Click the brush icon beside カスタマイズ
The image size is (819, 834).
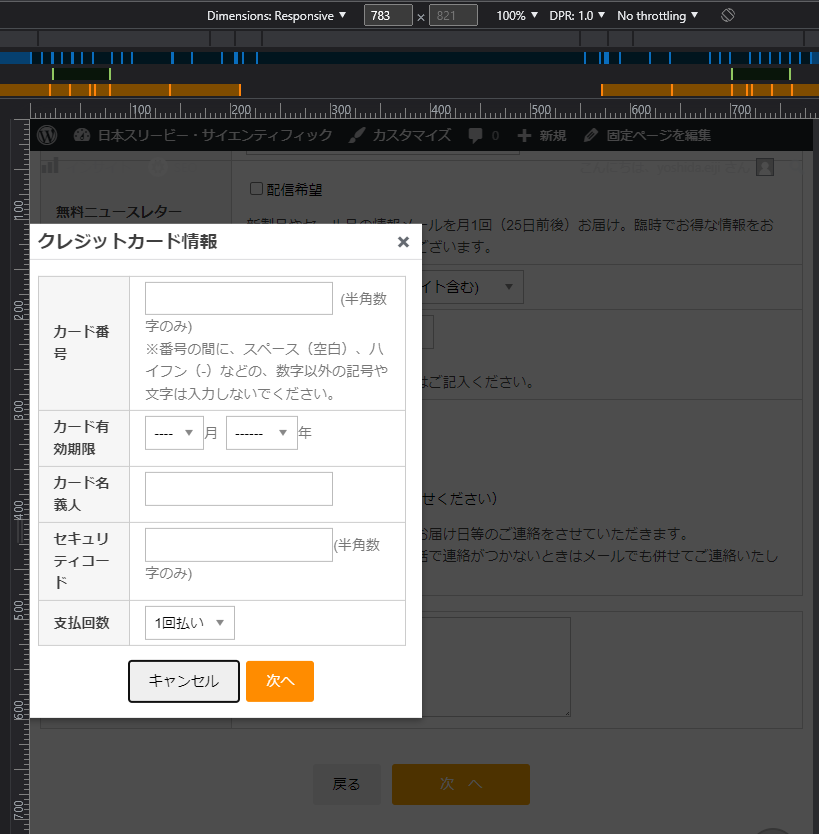357,136
